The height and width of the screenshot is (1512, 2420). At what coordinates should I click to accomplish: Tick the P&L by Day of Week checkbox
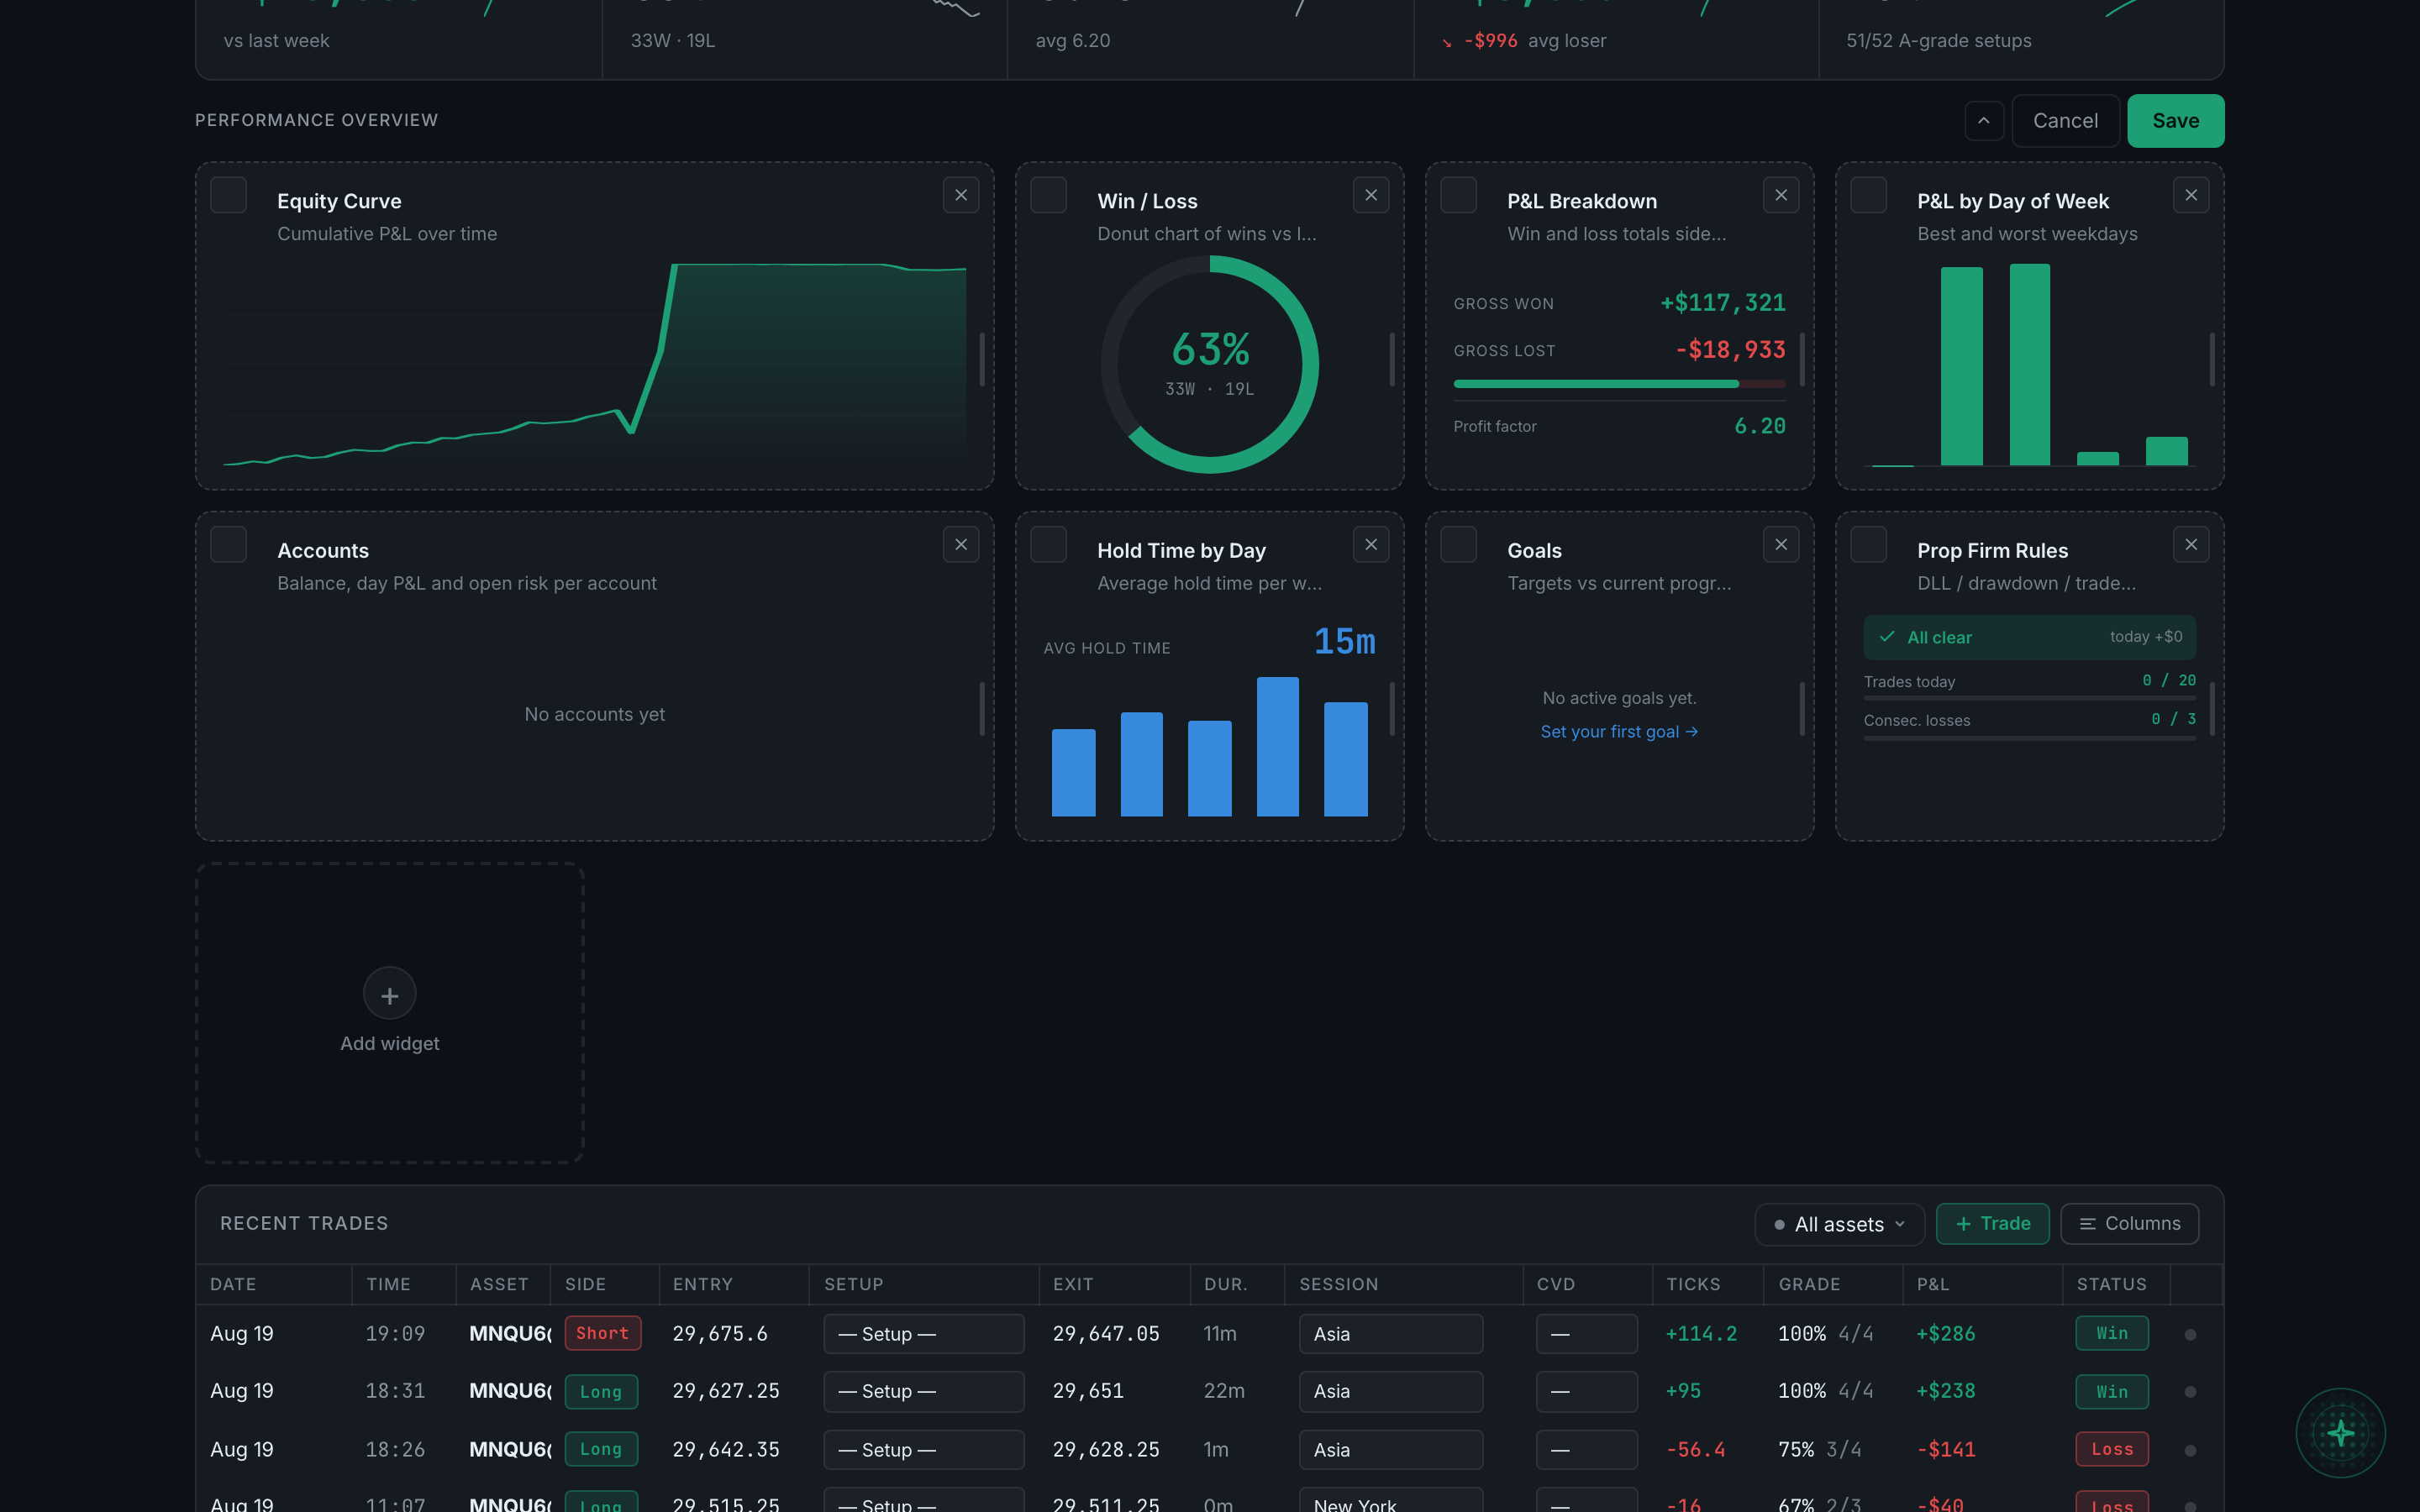coord(1868,195)
